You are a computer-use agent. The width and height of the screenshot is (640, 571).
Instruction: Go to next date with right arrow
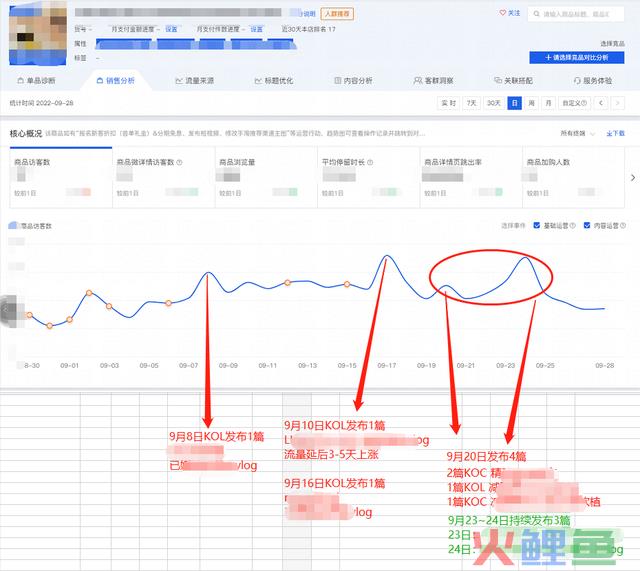(x=618, y=103)
